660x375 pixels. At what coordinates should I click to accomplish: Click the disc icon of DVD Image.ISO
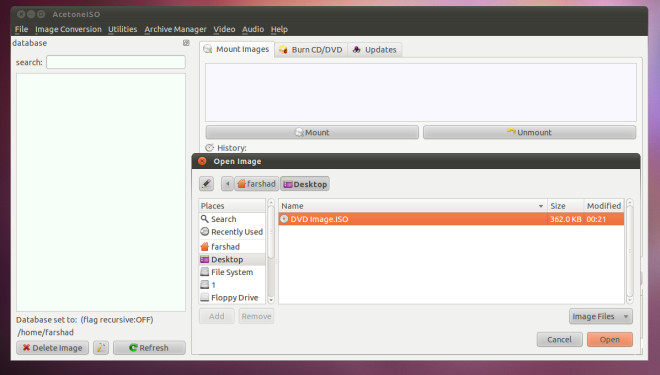click(x=284, y=219)
